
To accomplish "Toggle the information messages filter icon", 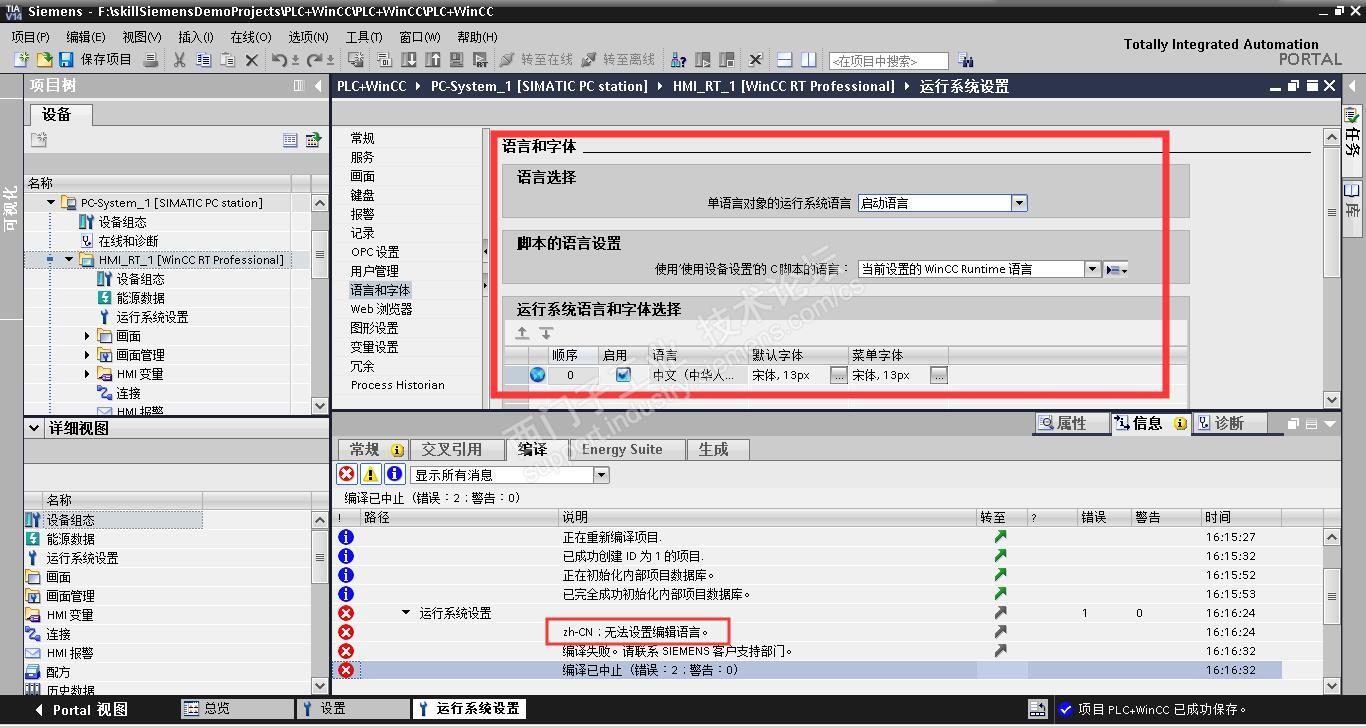I will (x=394, y=475).
